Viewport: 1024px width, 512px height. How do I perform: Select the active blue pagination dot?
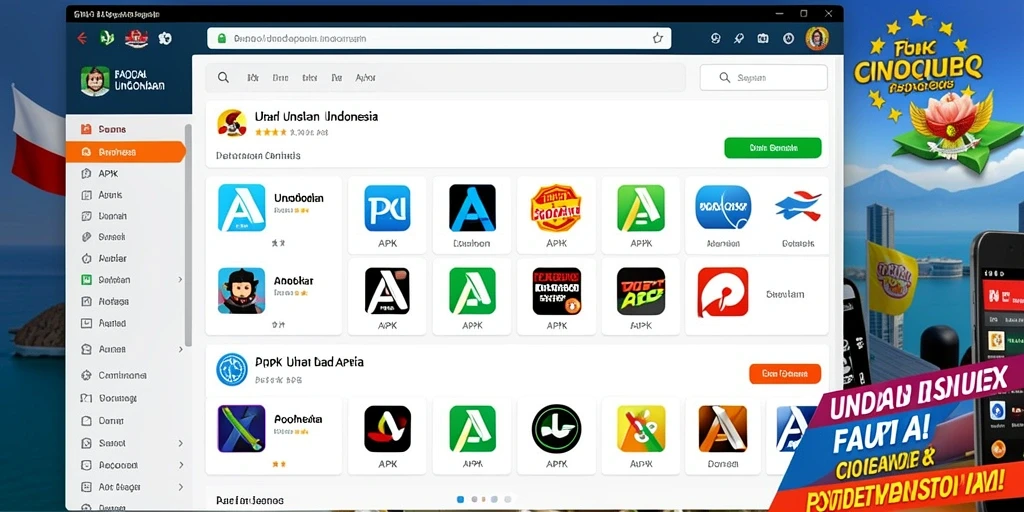460,499
